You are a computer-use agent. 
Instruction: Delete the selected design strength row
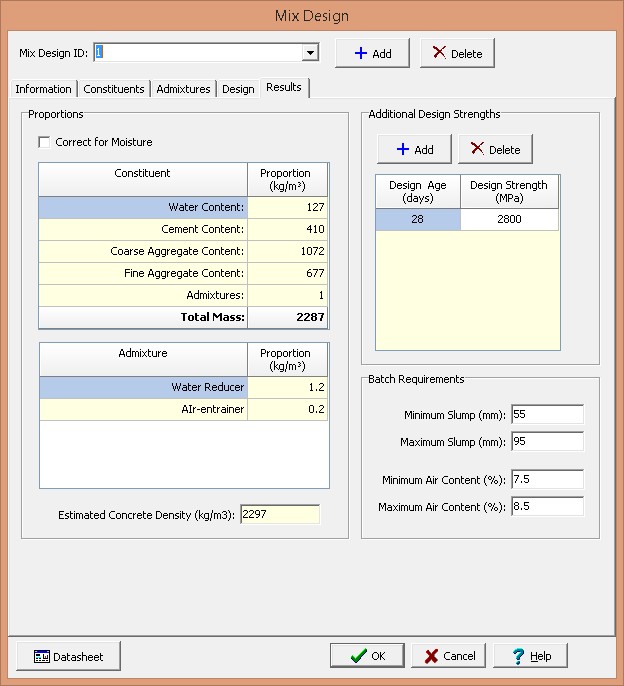pyautogui.click(x=495, y=149)
